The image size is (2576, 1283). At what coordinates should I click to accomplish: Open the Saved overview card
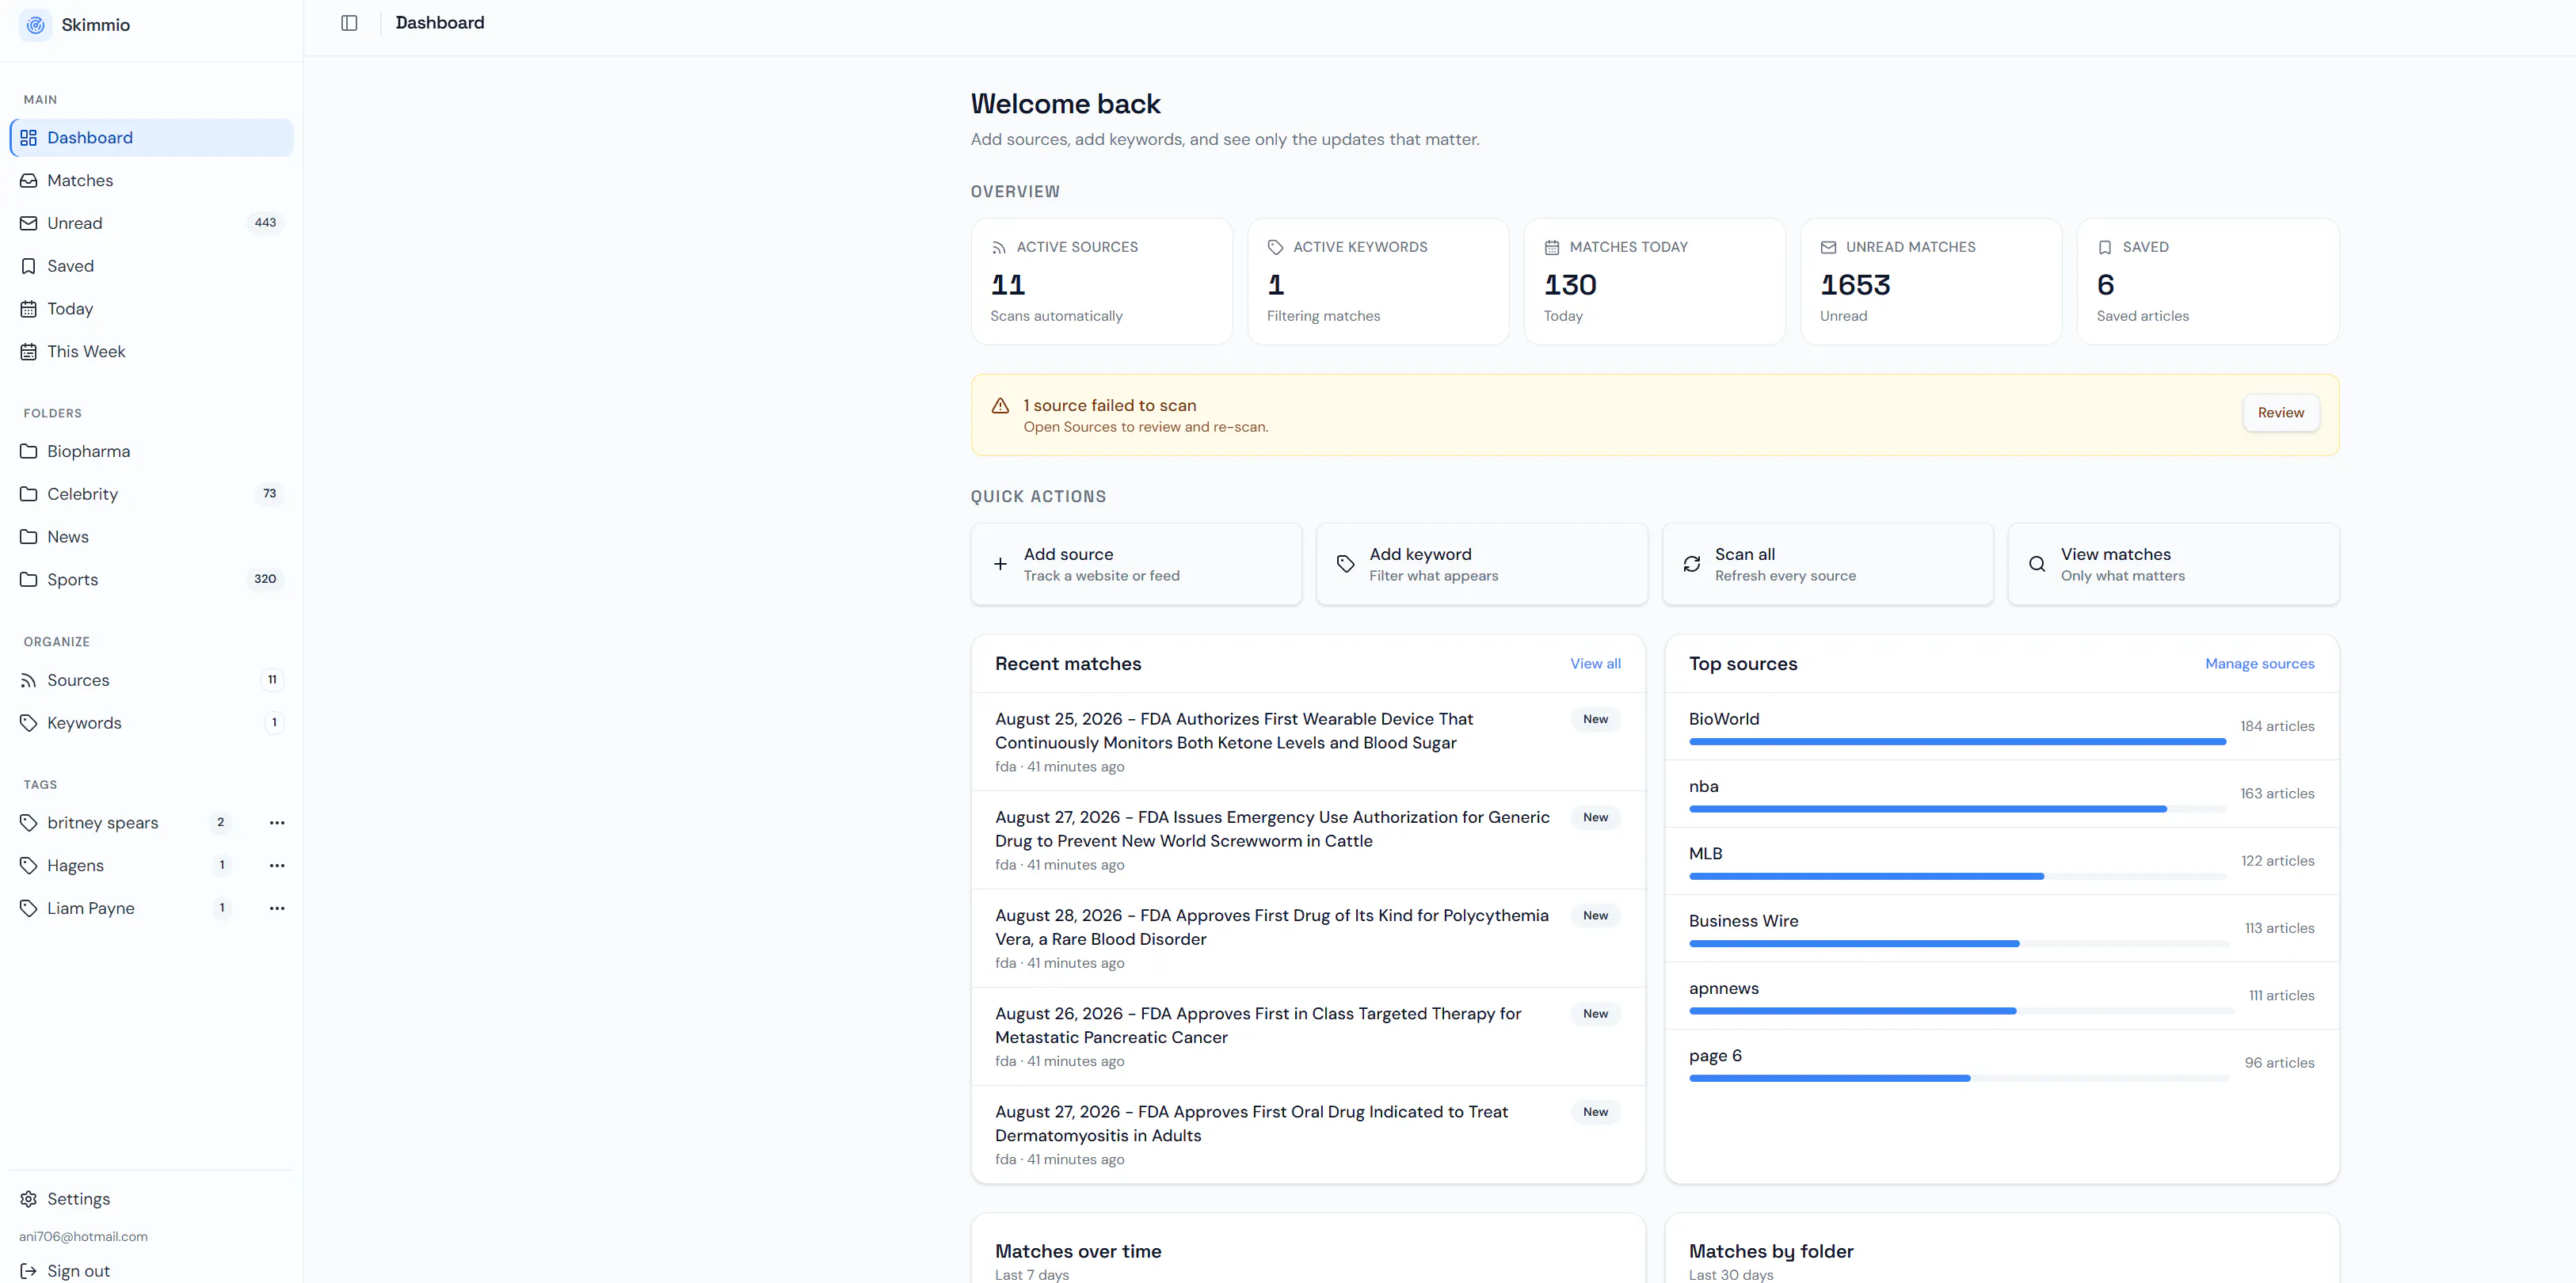pos(2208,282)
